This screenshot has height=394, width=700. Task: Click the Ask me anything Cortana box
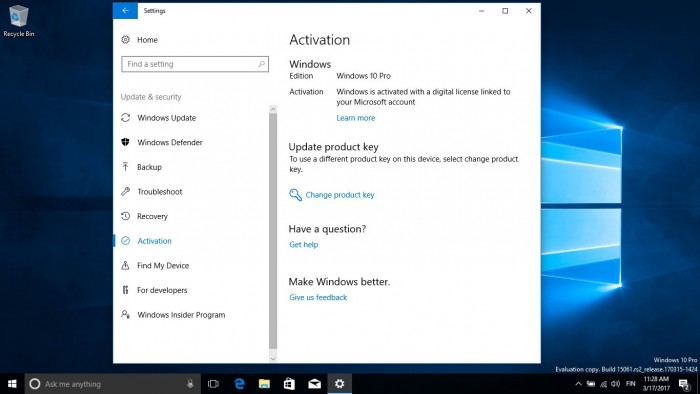tap(112, 384)
